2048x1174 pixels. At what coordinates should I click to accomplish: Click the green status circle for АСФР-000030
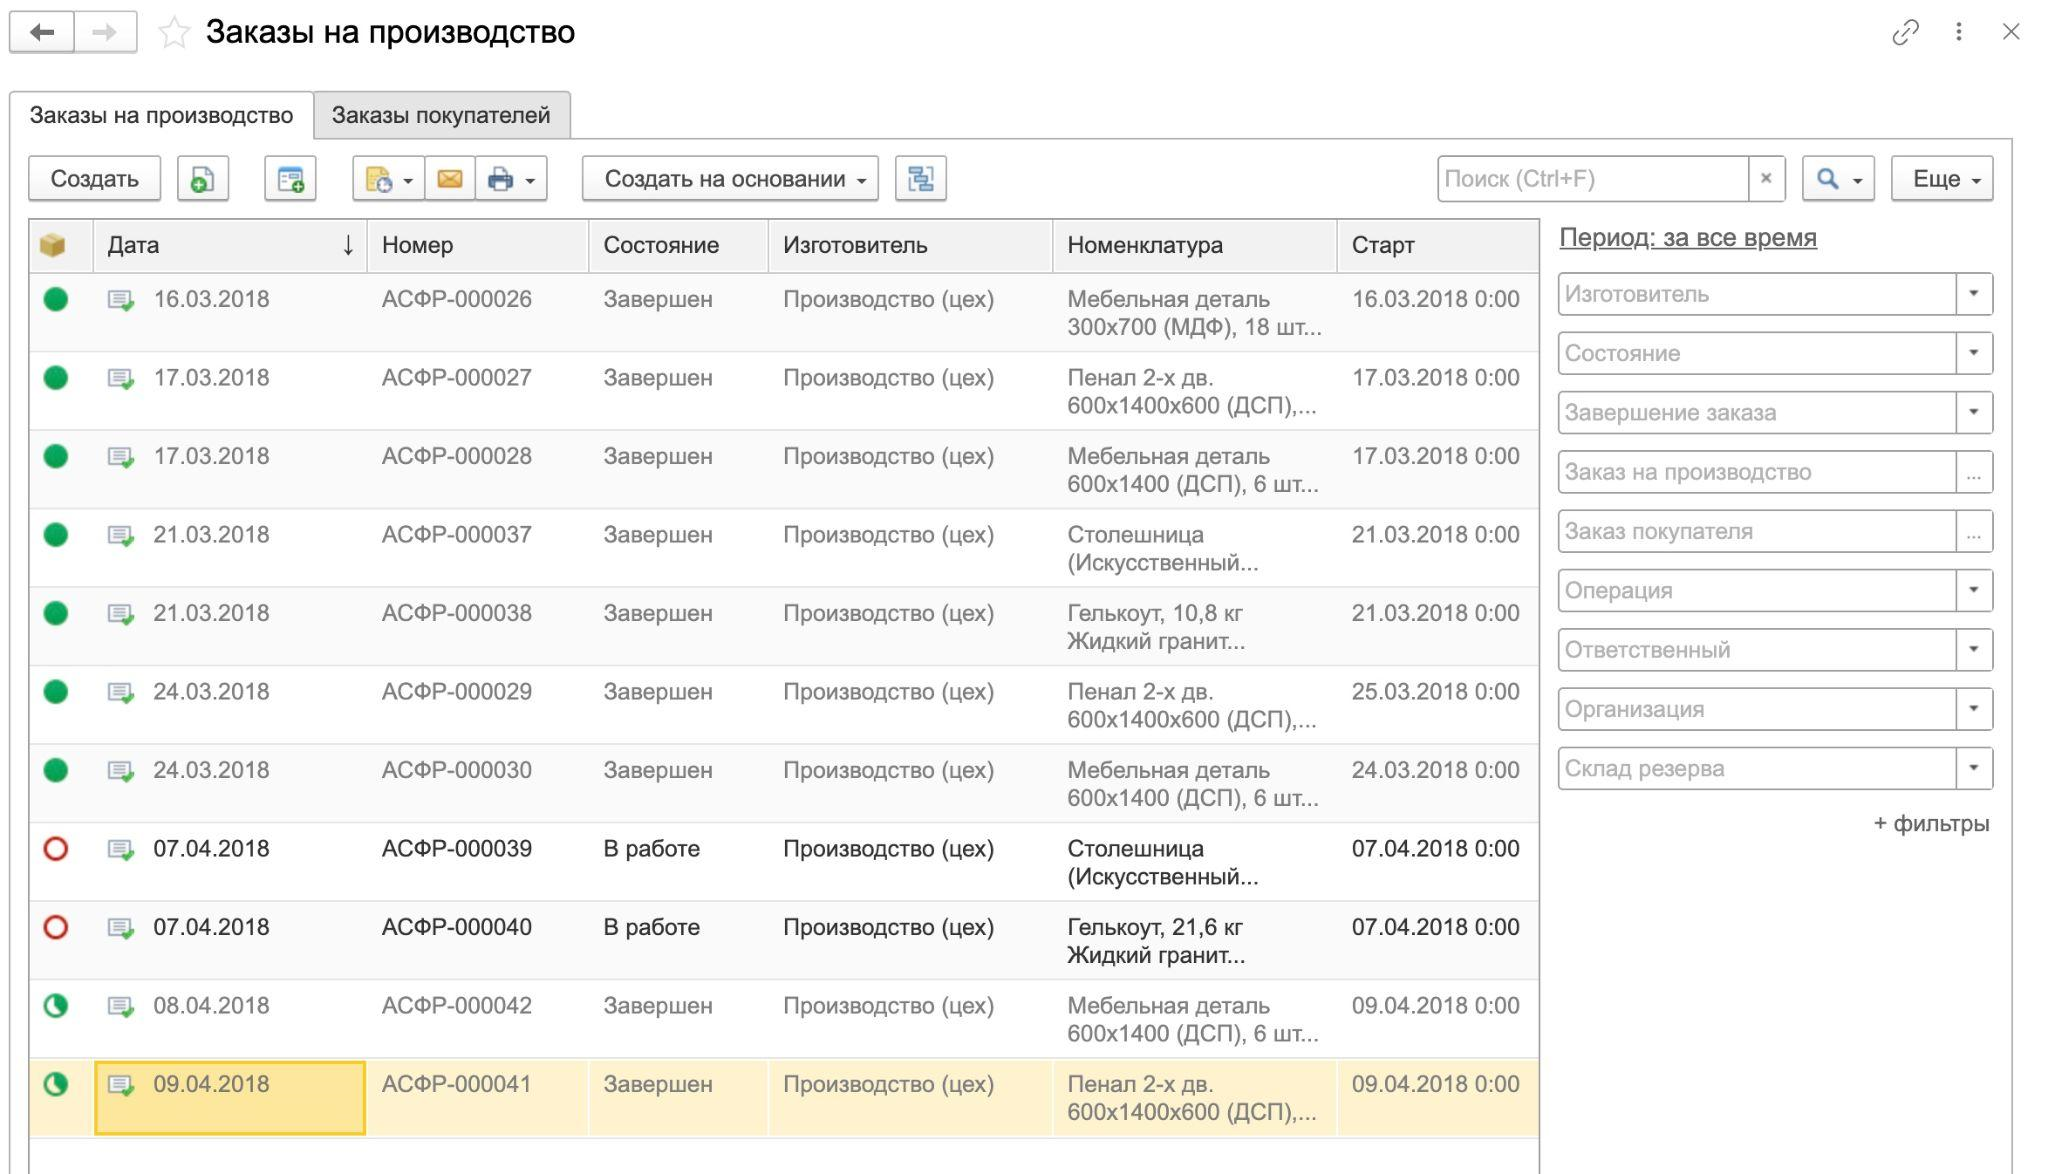click(56, 770)
